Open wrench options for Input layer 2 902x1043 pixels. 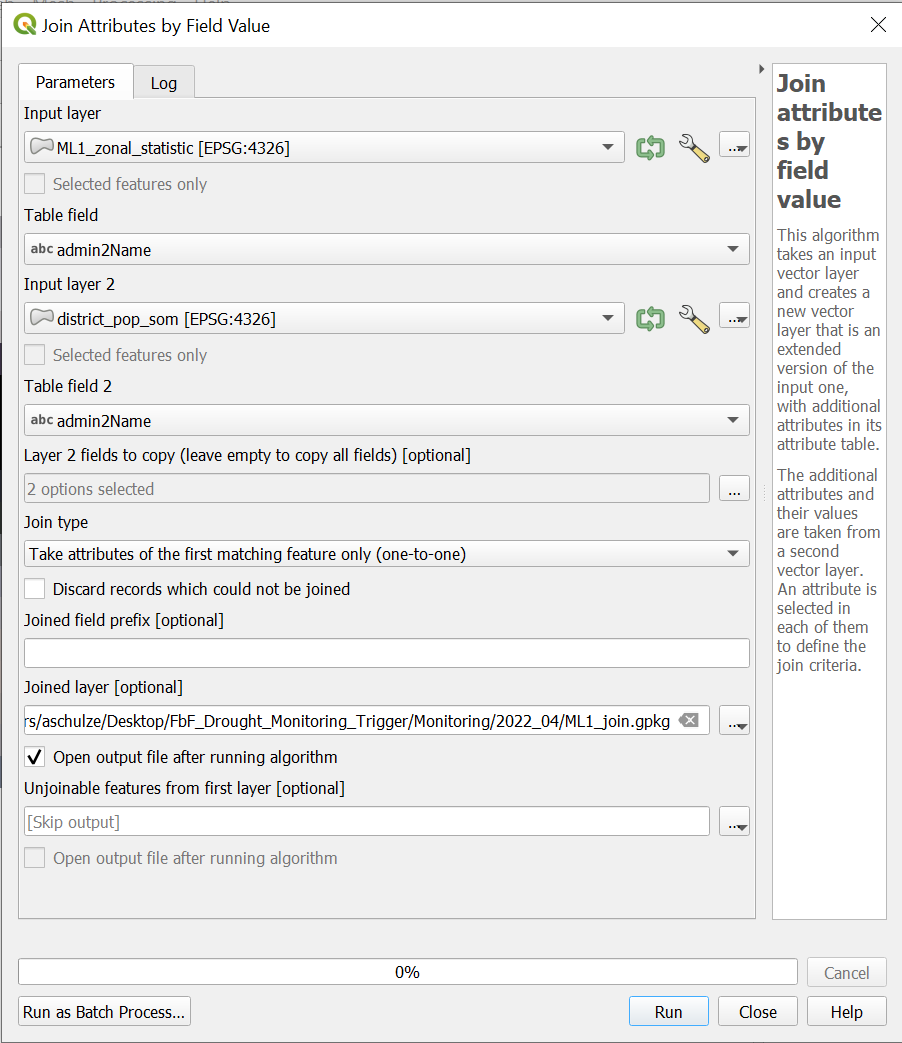tap(693, 319)
